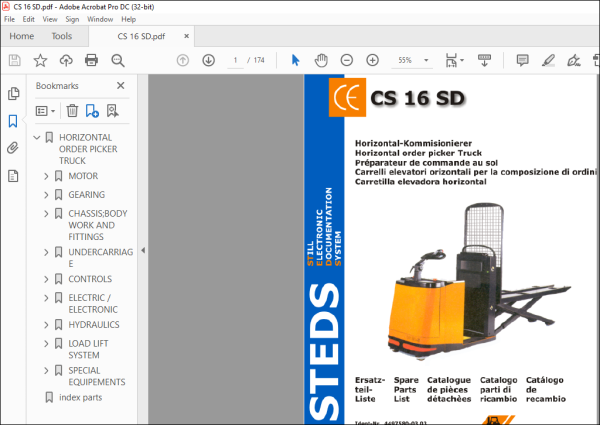Open the Sign menu
Viewport: 600px width, 425px height.
(72, 19)
